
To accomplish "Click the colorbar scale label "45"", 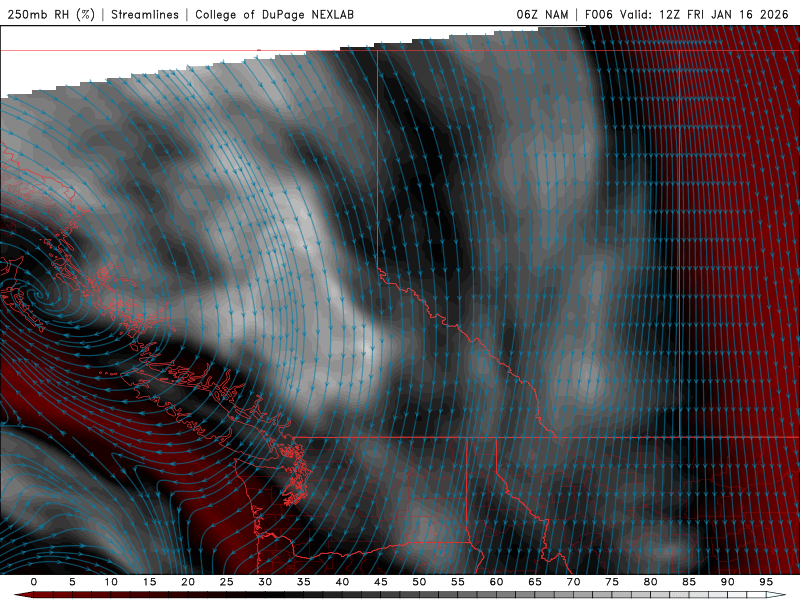I will 381,582.
